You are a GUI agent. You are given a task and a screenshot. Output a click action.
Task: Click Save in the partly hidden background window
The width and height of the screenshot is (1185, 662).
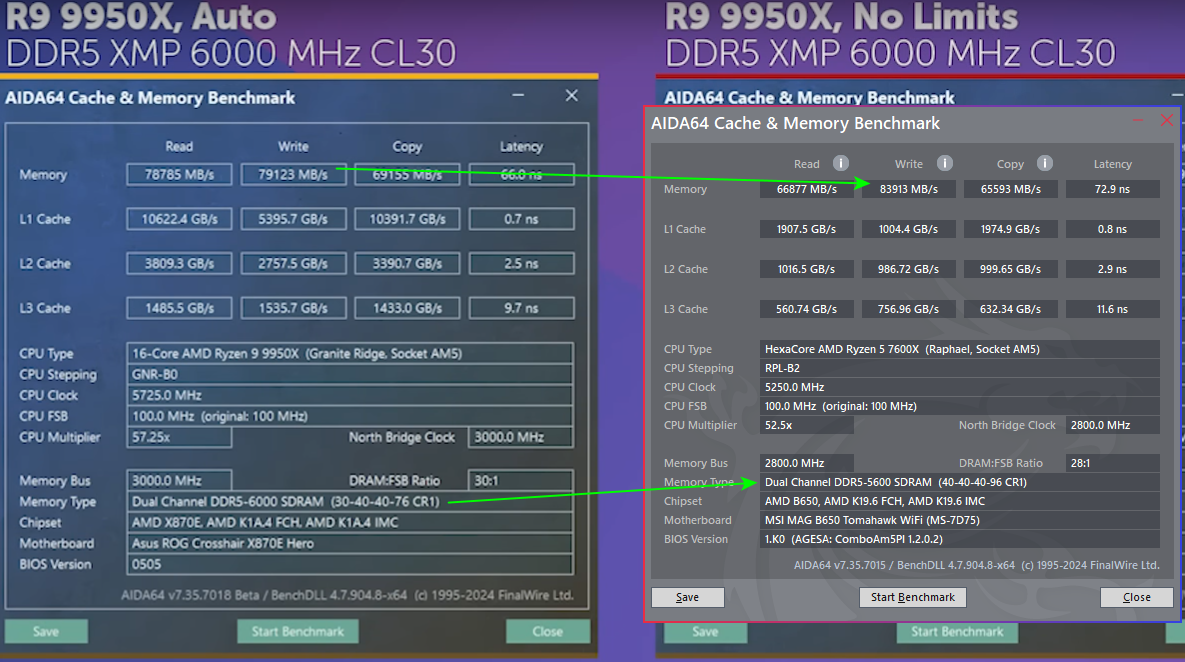pyautogui.click(x=705, y=632)
